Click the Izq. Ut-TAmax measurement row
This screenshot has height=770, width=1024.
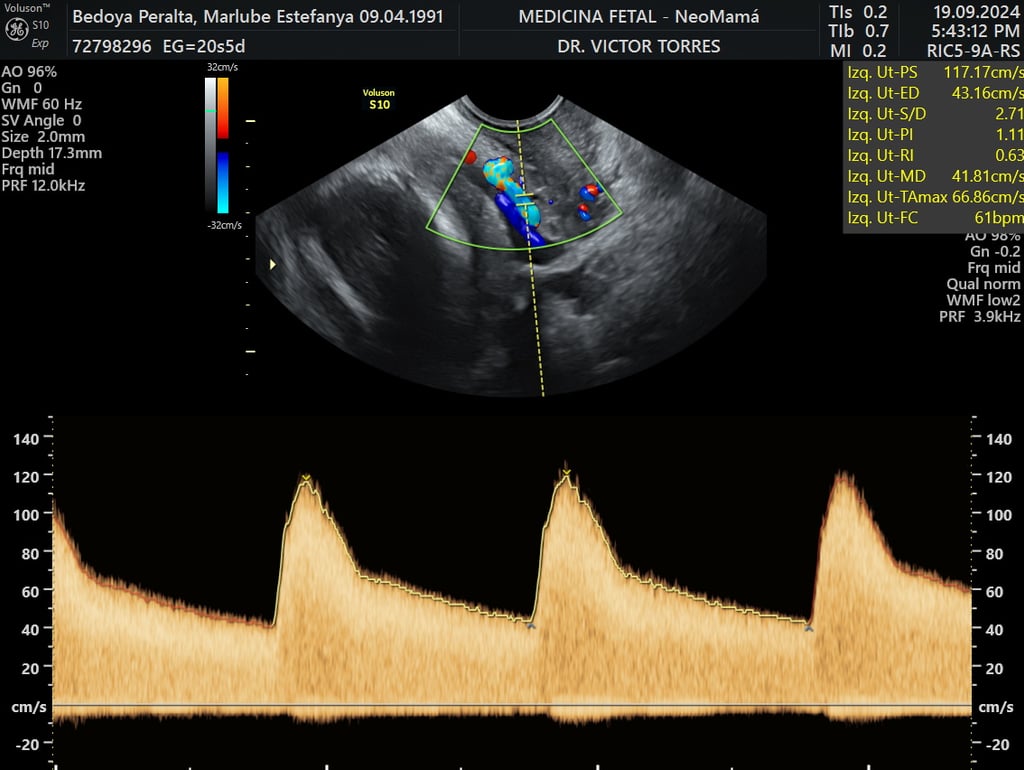(935, 197)
